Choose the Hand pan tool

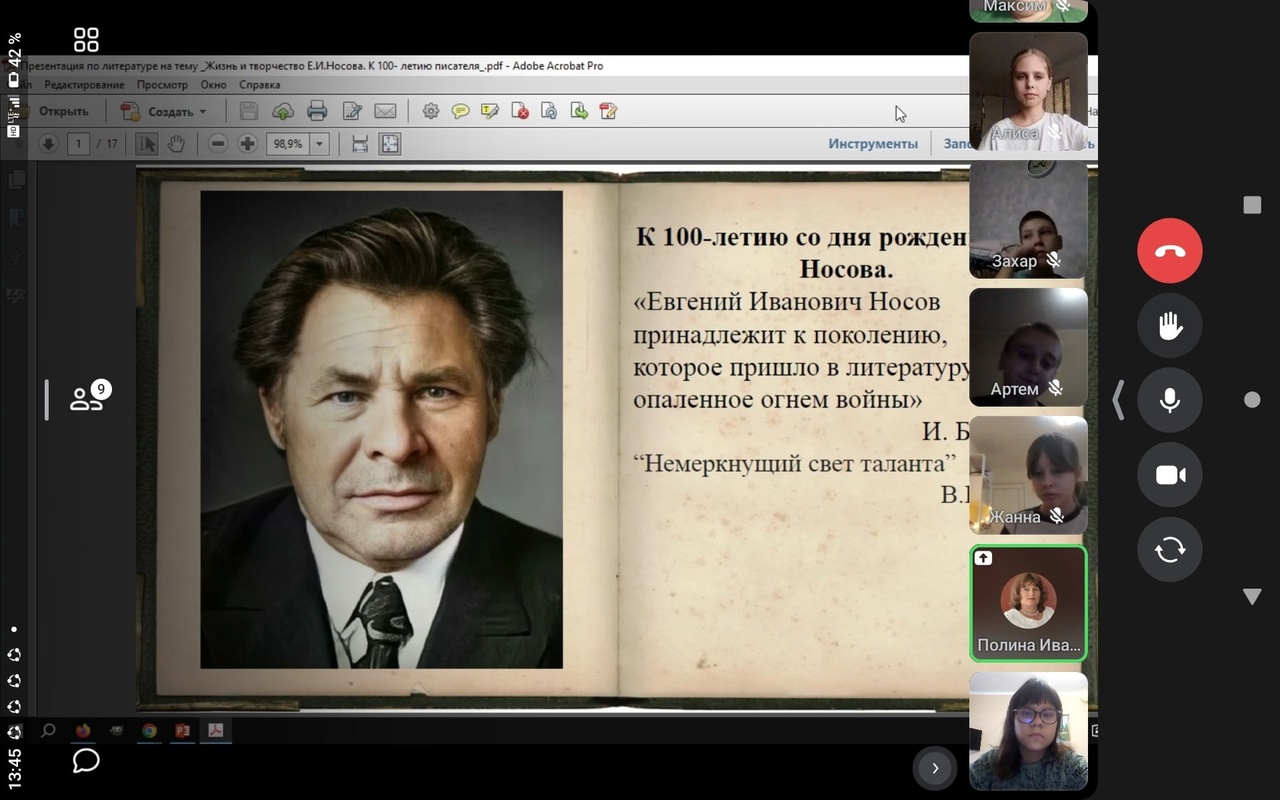(x=176, y=144)
